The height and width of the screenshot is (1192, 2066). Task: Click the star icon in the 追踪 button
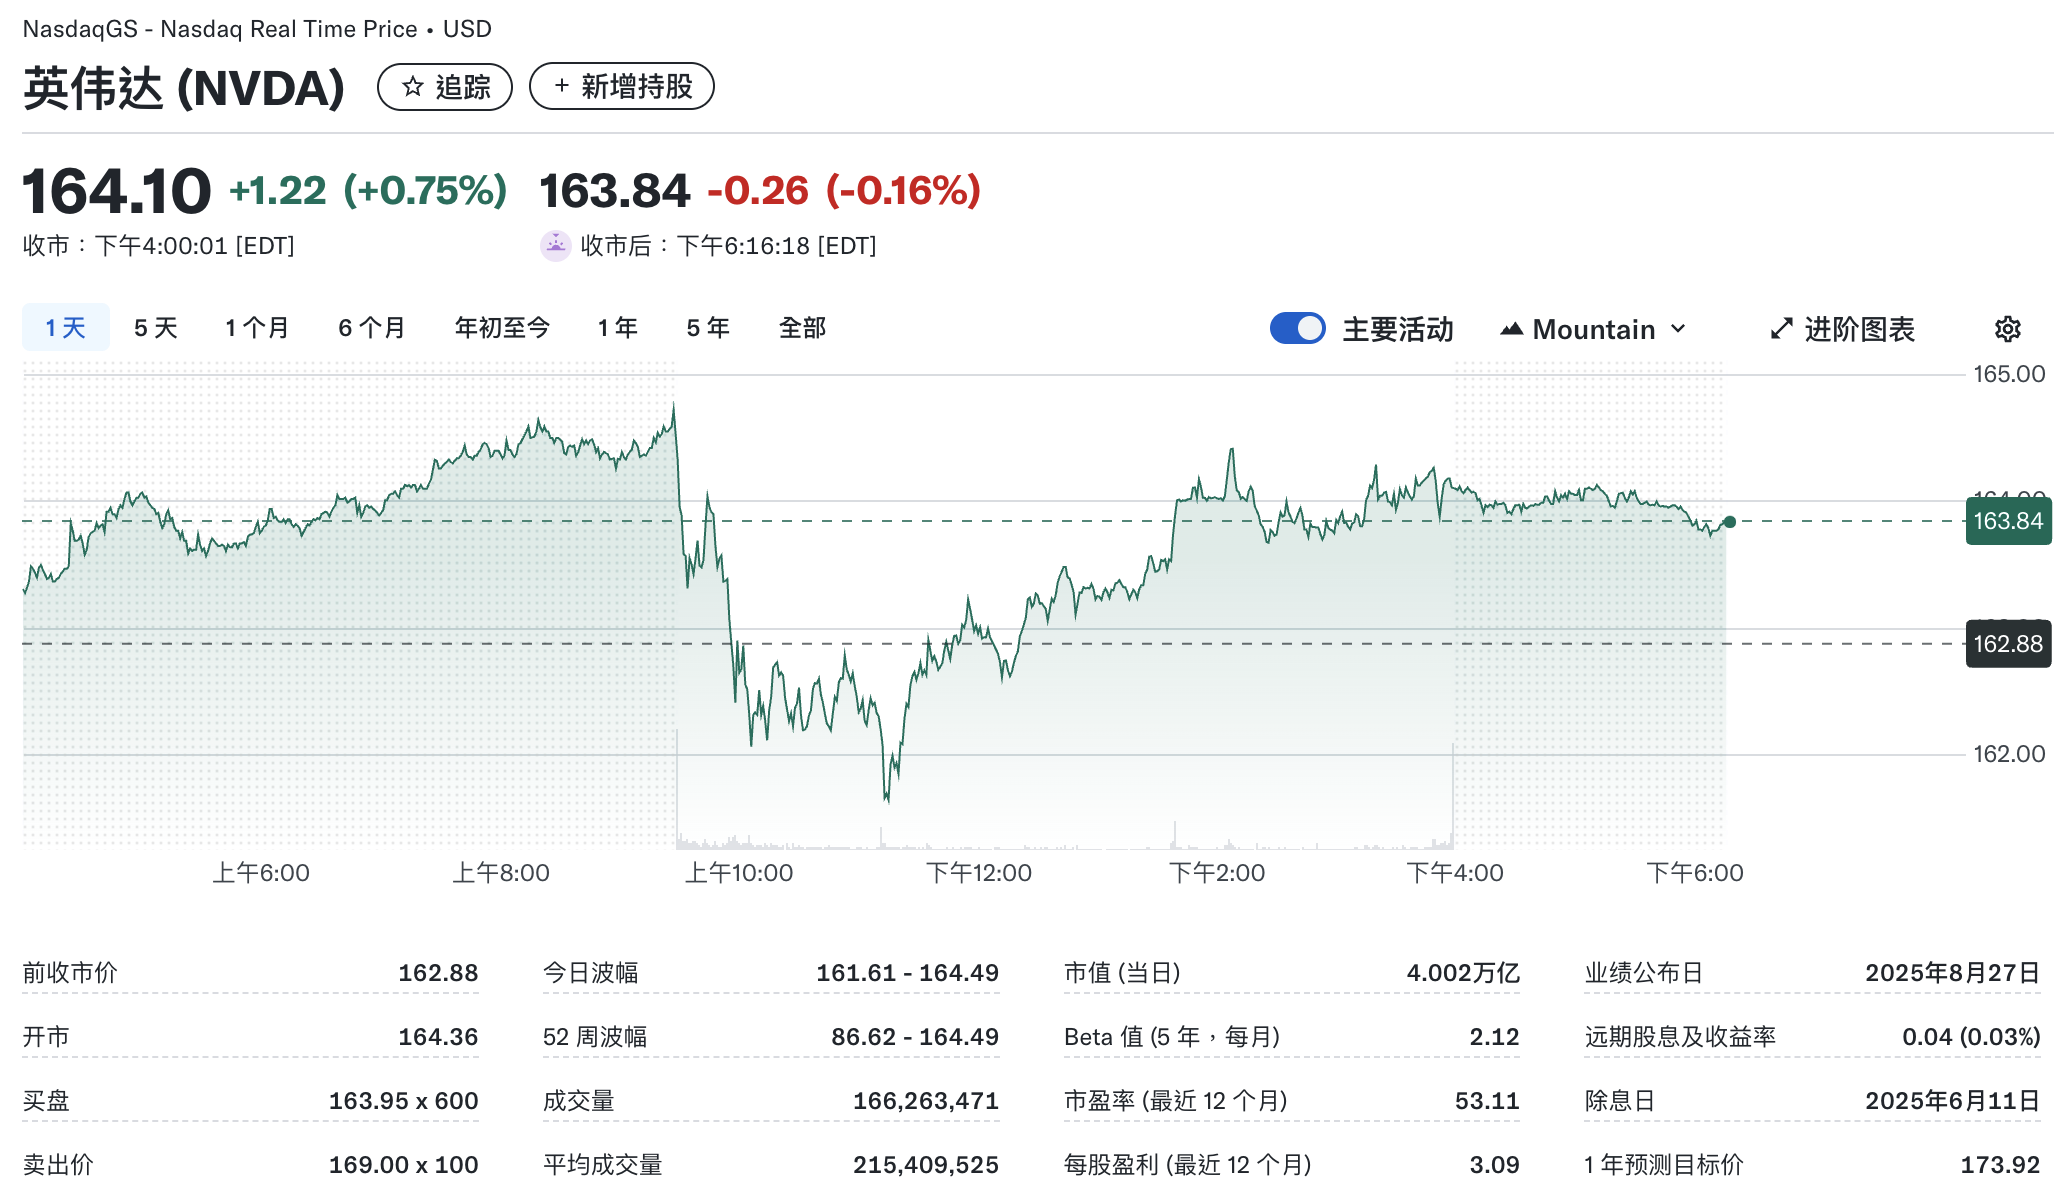tap(413, 87)
